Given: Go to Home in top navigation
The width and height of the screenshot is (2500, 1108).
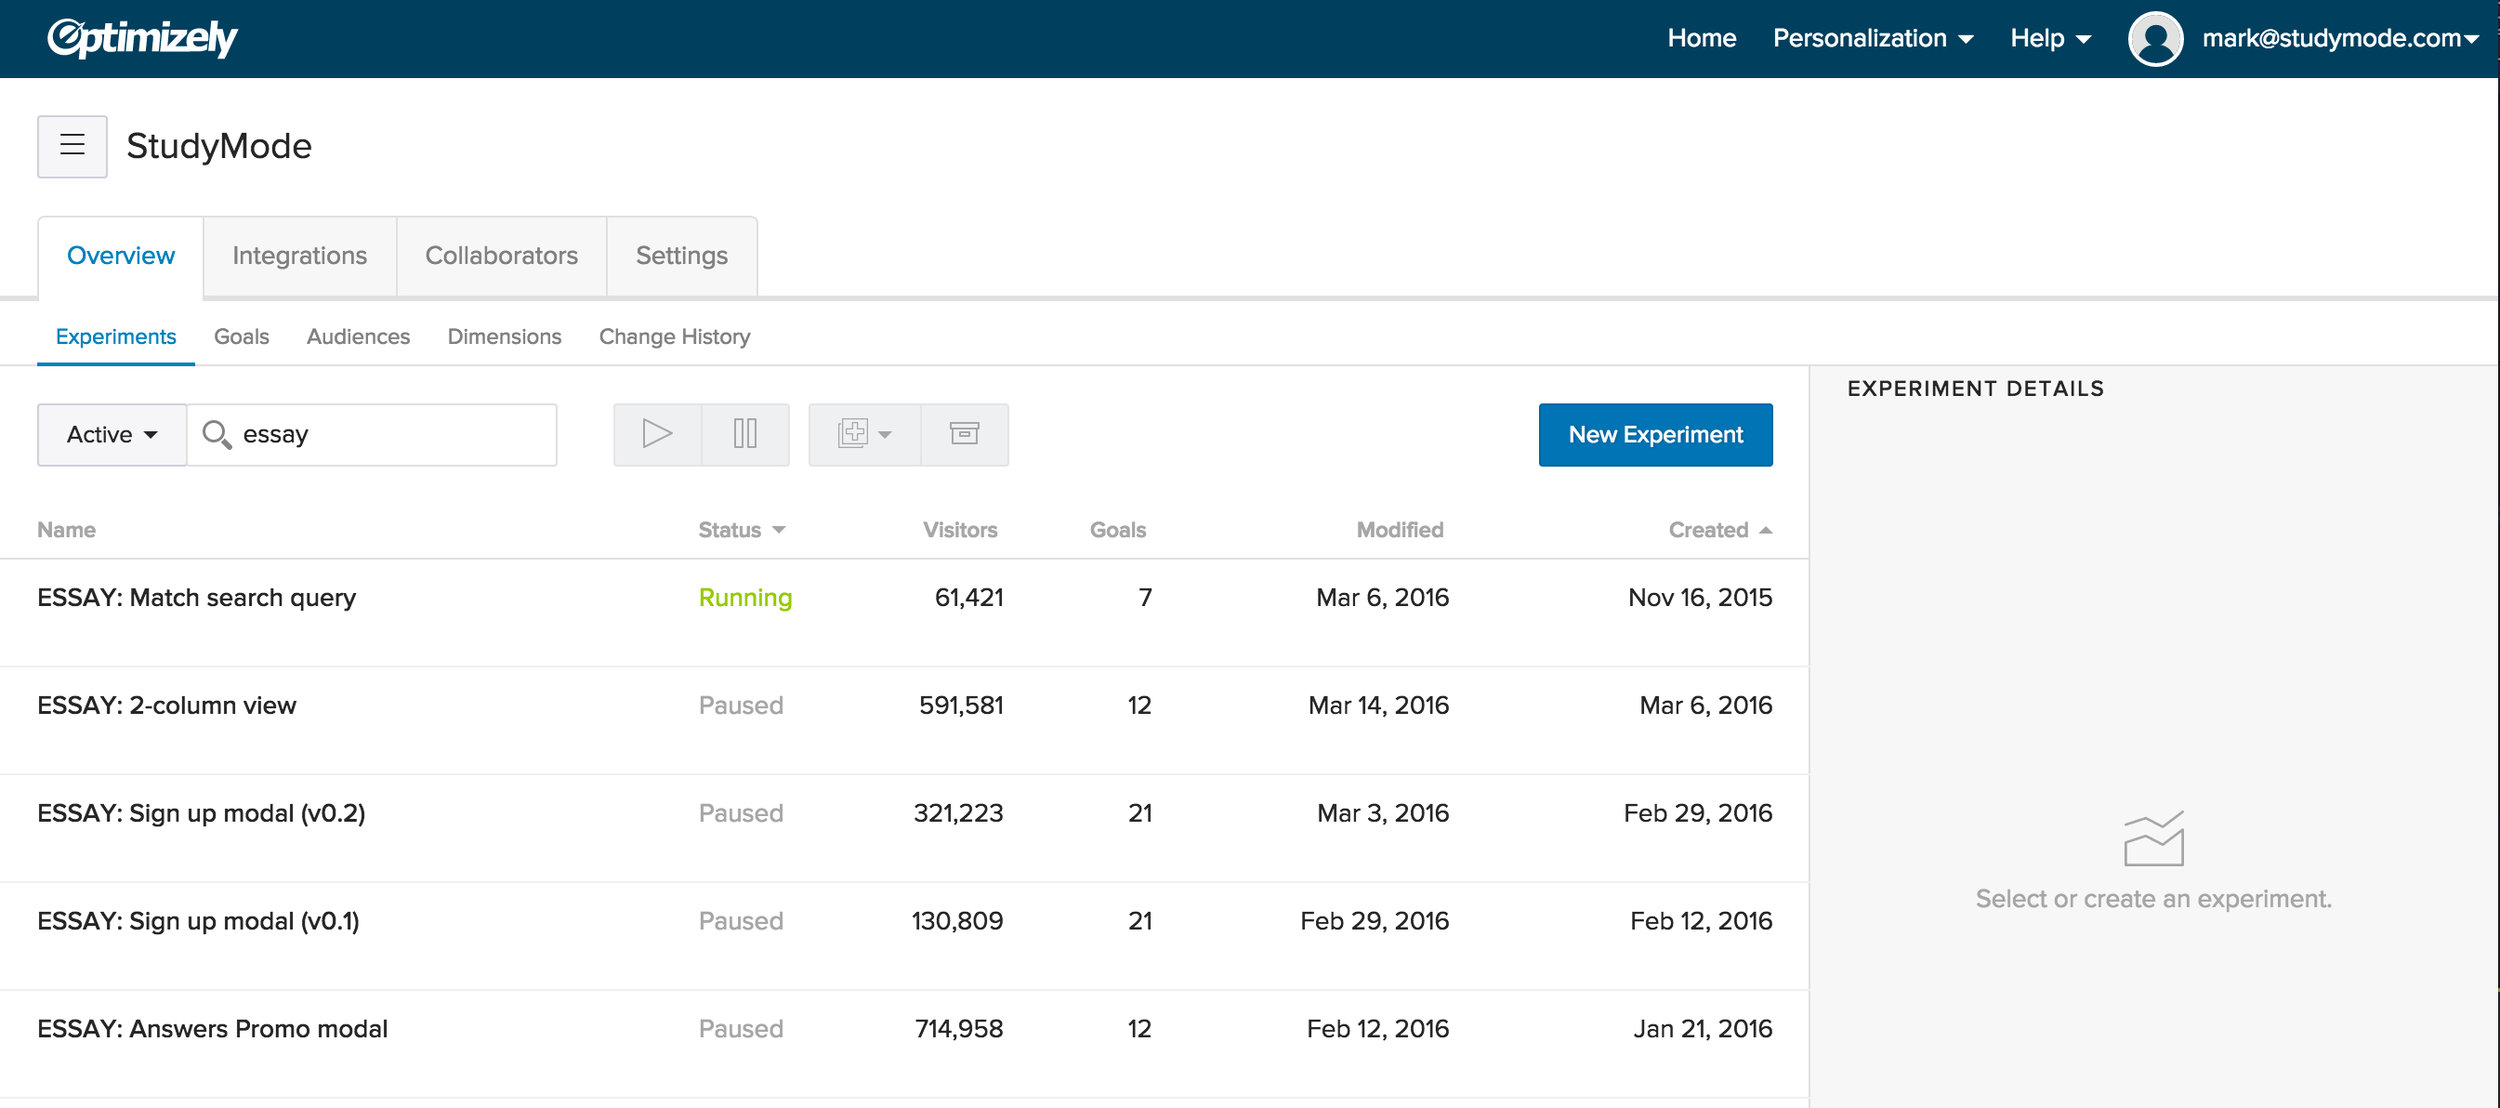Looking at the screenshot, I should click(1701, 38).
